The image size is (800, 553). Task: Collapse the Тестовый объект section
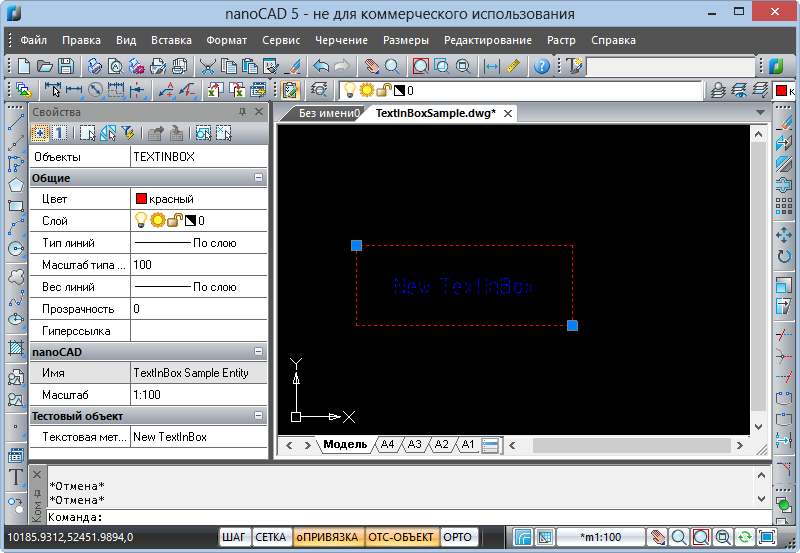click(x=259, y=416)
